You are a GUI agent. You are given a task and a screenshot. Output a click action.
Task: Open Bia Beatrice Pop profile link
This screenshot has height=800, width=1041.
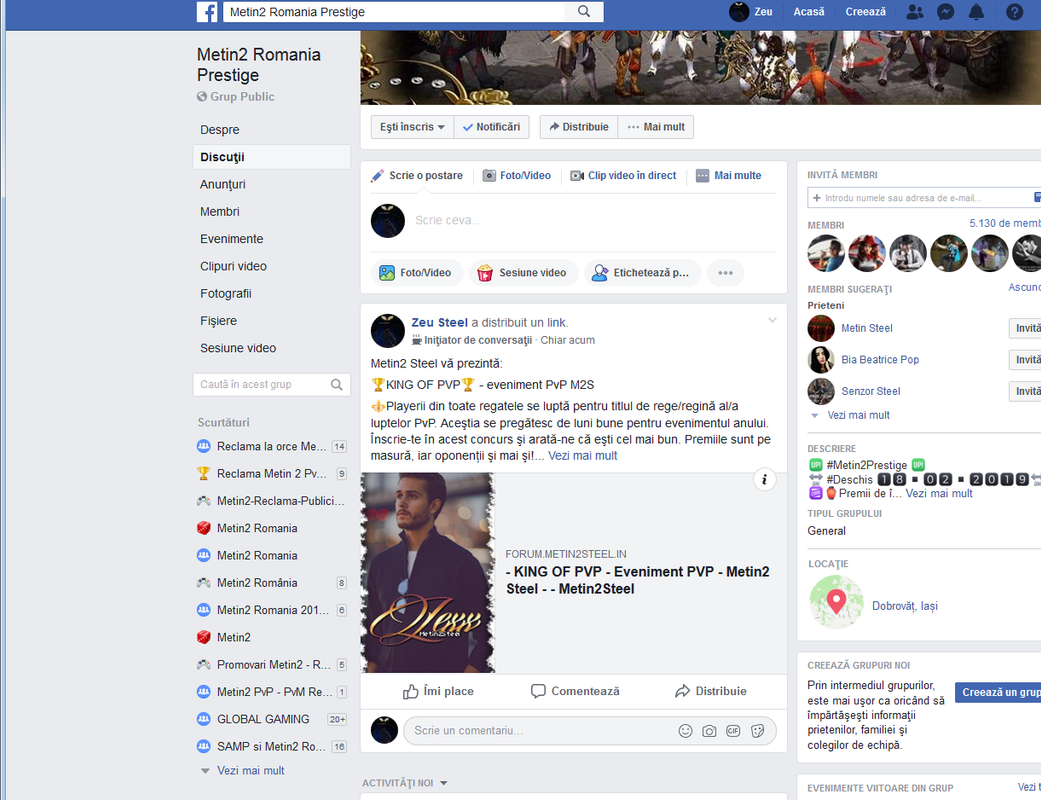click(880, 359)
